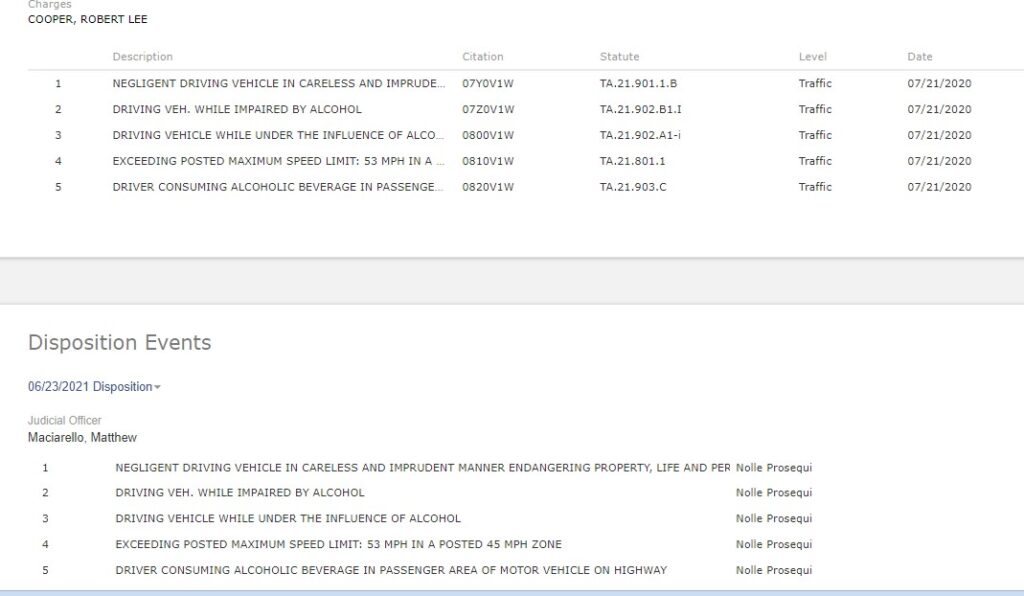Select citation 07Y0V1W
The image size is (1024, 596).
click(488, 84)
